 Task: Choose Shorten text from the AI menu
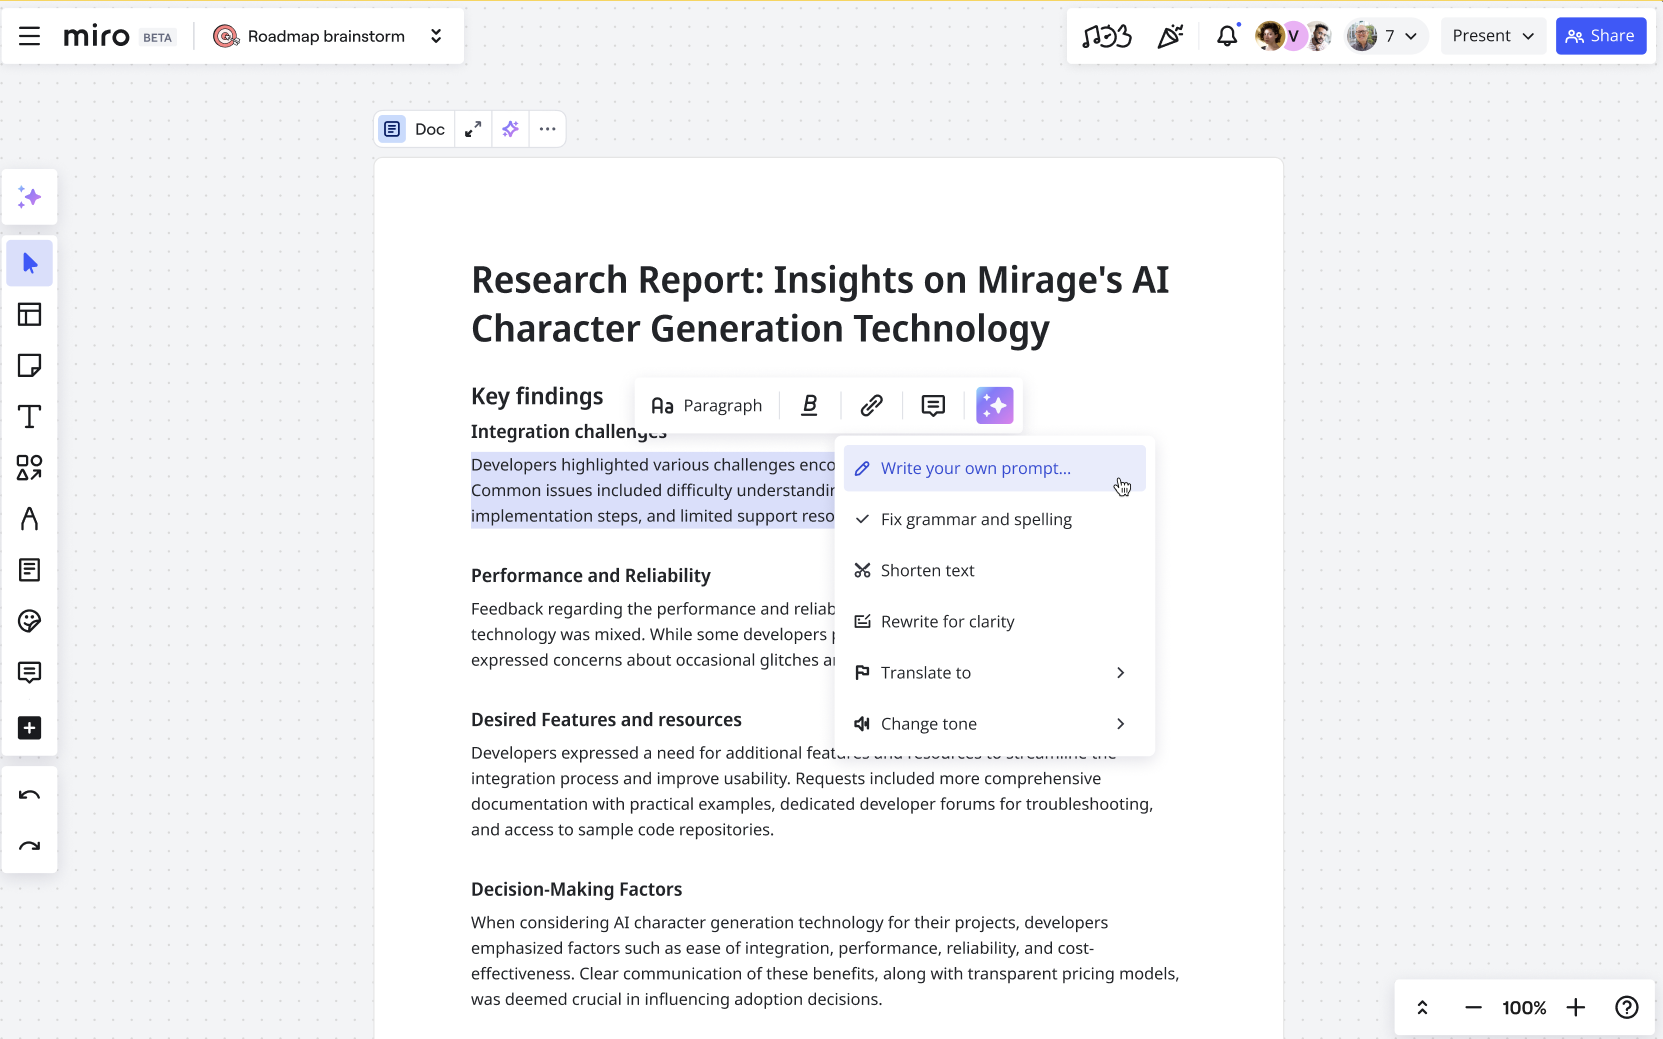[927, 570]
